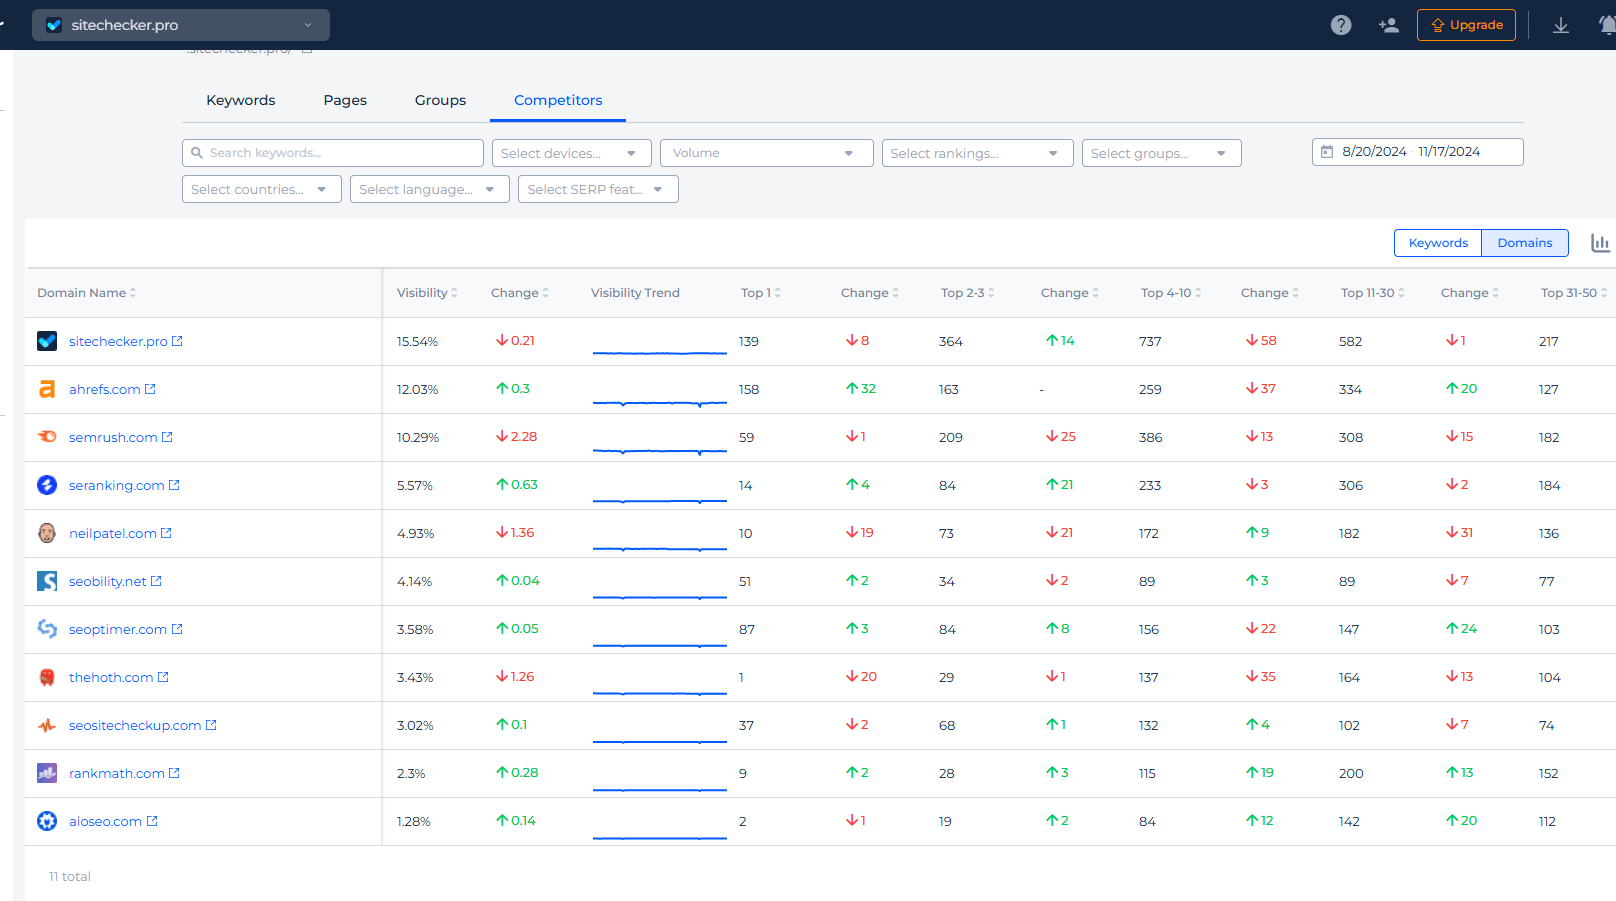Image resolution: width=1616 pixels, height=901 pixels.
Task: Open the Volume filter dropdown
Action: click(x=767, y=153)
